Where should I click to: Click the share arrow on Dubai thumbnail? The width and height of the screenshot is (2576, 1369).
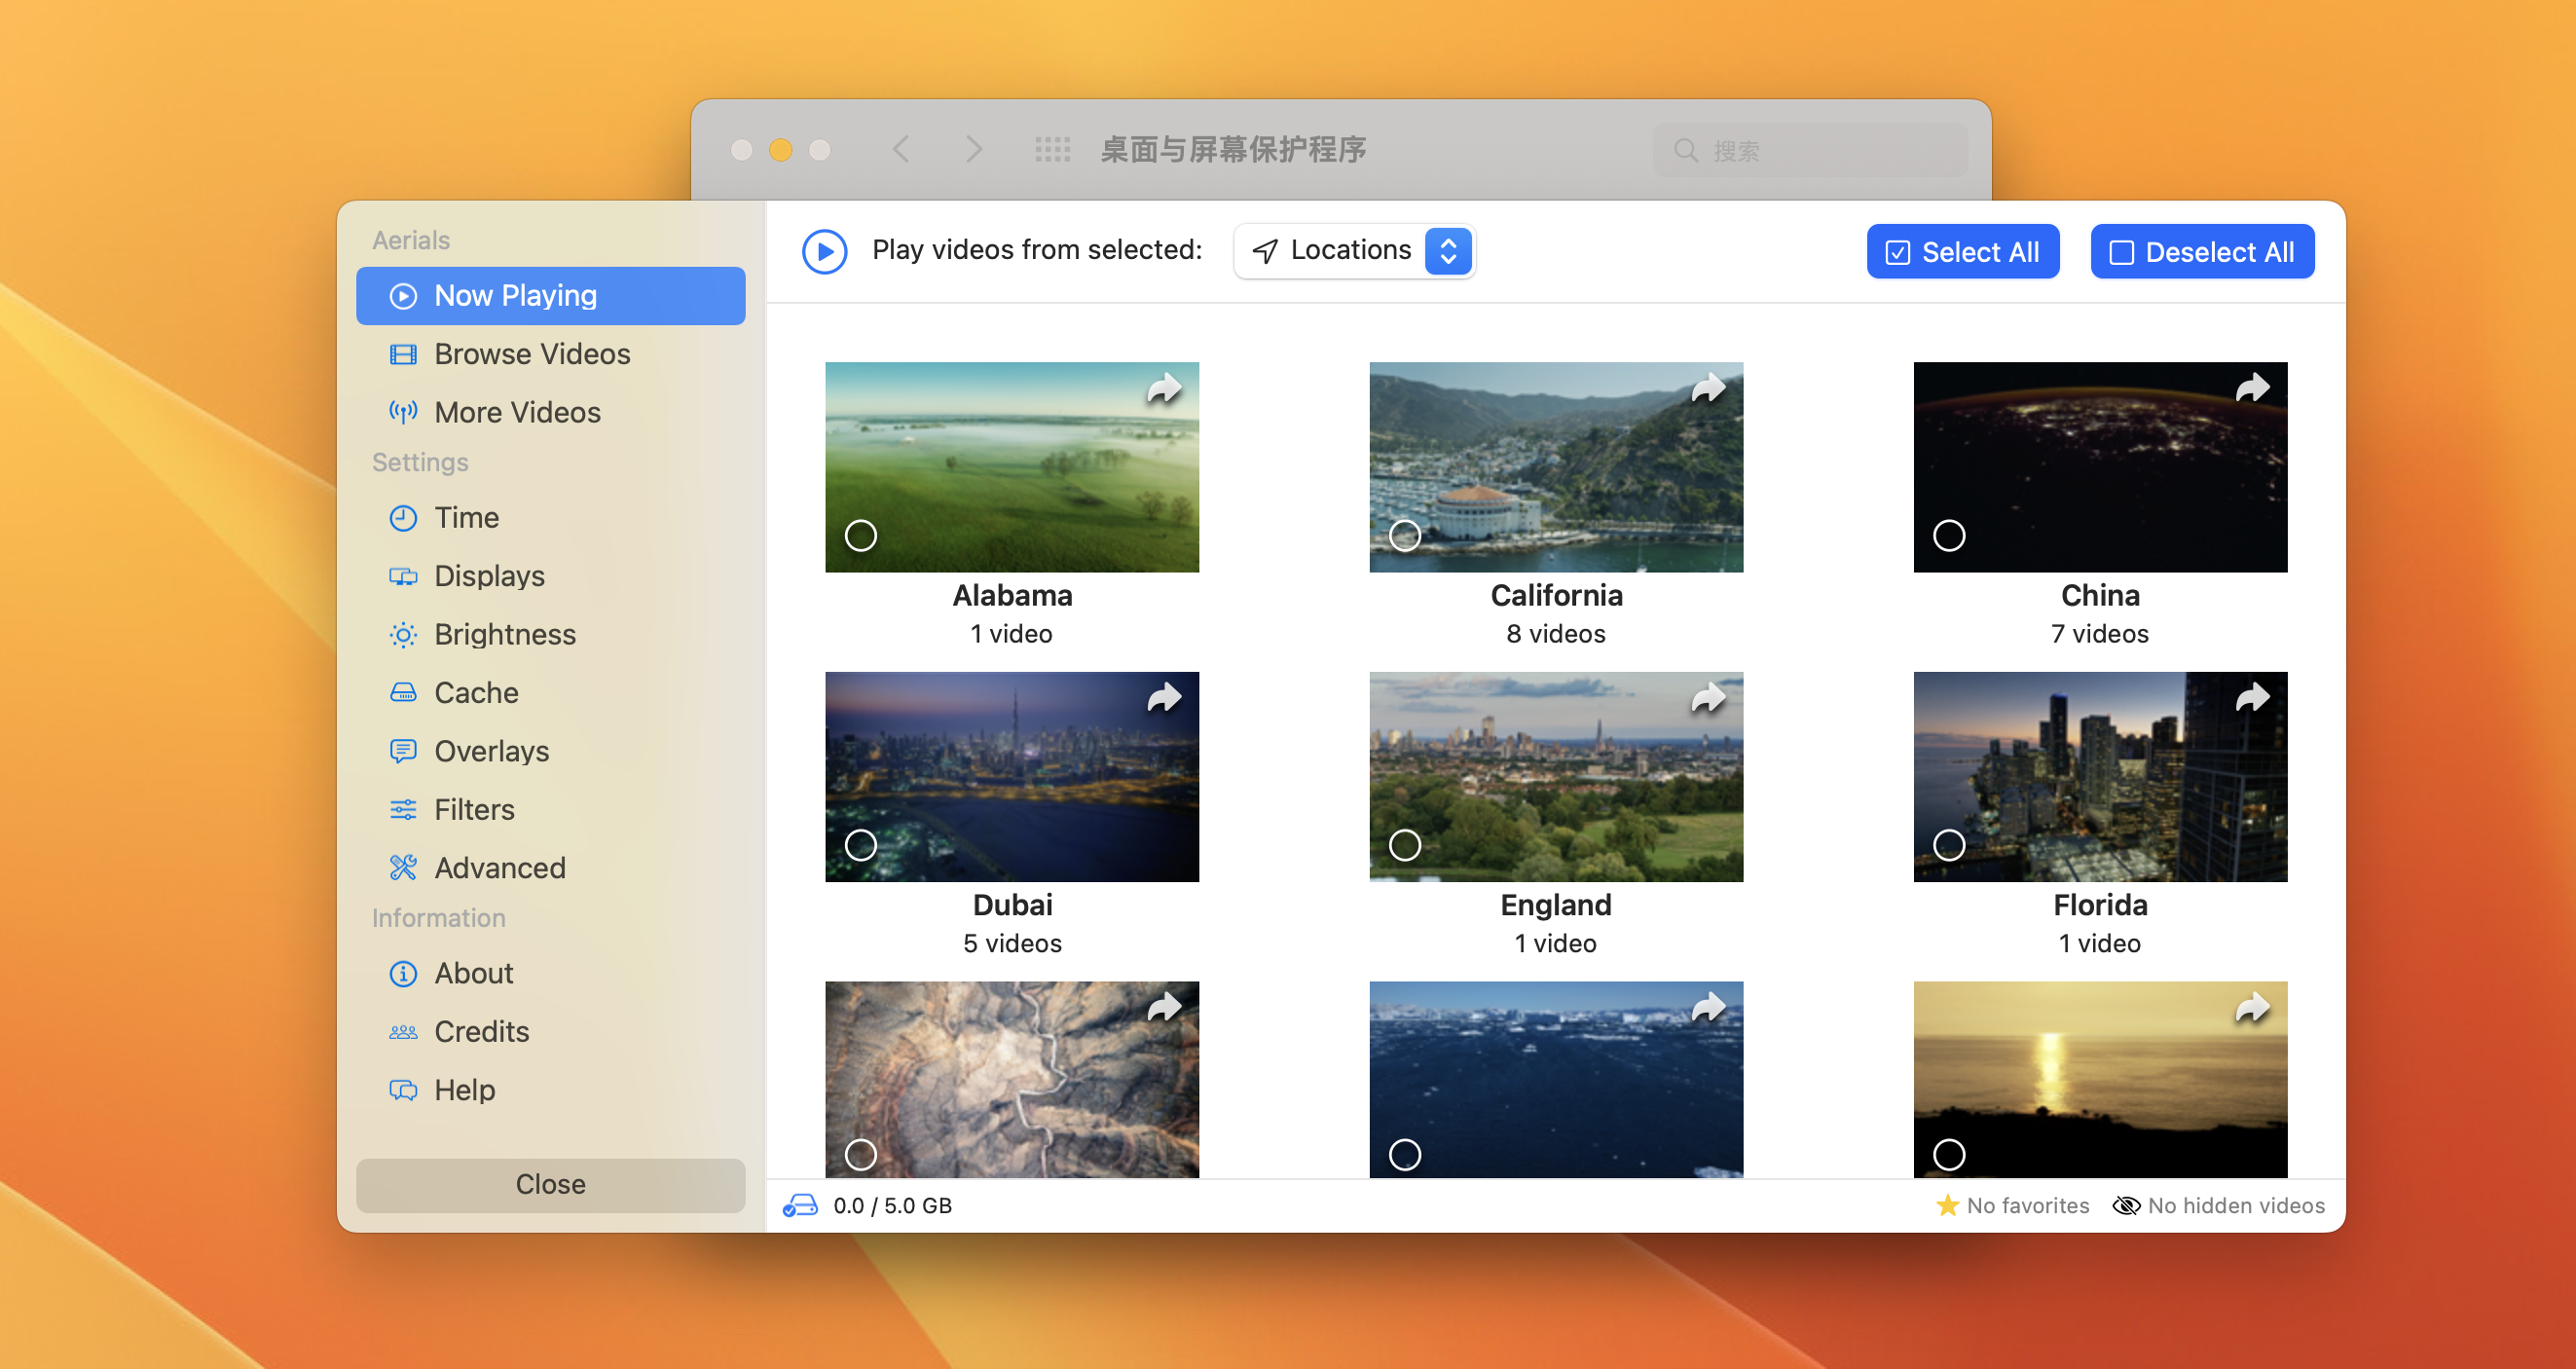1164,697
